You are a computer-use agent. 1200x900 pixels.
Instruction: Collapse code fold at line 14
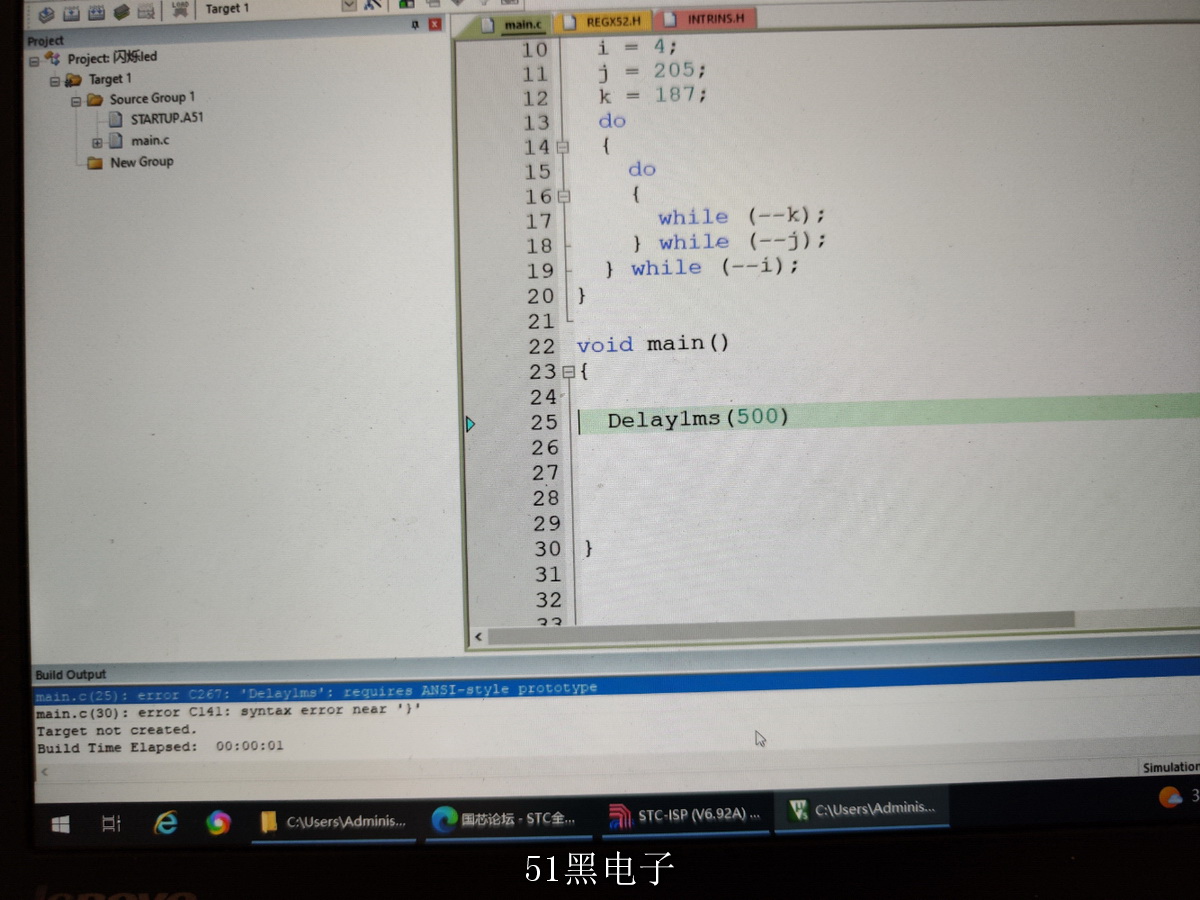coord(562,147)
